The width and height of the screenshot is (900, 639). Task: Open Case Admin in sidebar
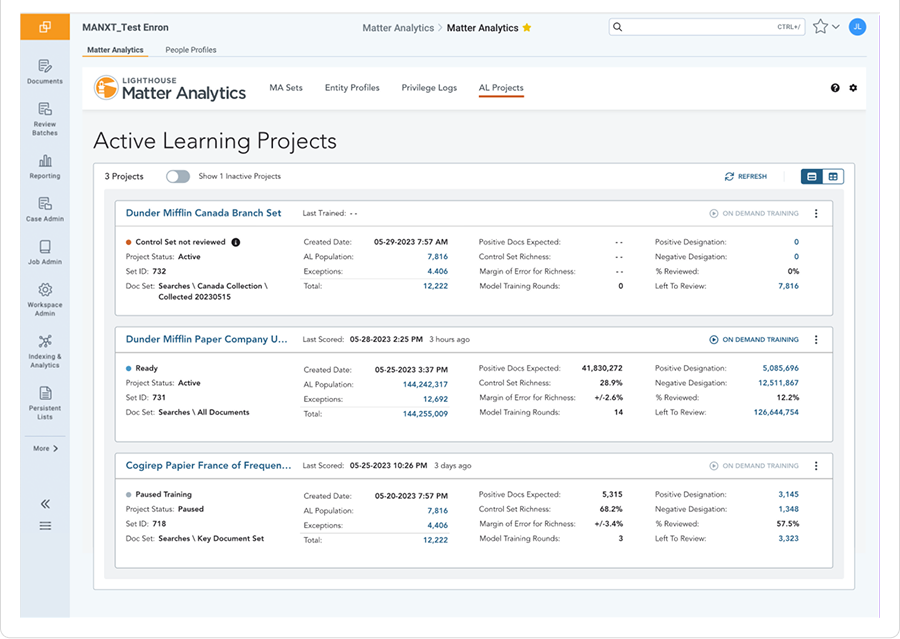point(45,209)
